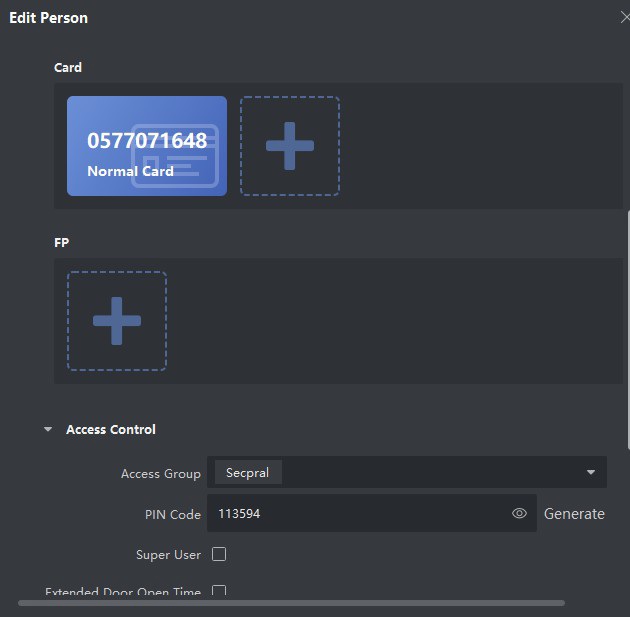Click the Normal Card label on the card
630x617 pixels.
coord(130,171)
